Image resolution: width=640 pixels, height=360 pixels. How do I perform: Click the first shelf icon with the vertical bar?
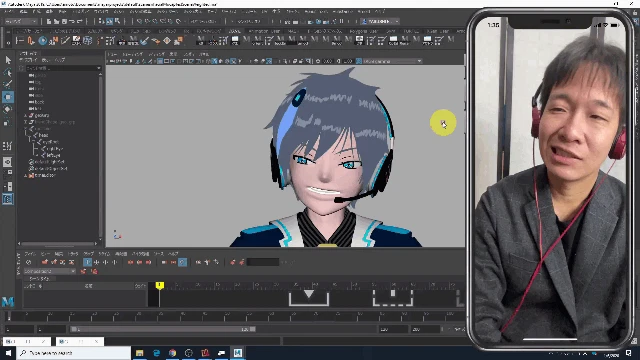(20, 41)
